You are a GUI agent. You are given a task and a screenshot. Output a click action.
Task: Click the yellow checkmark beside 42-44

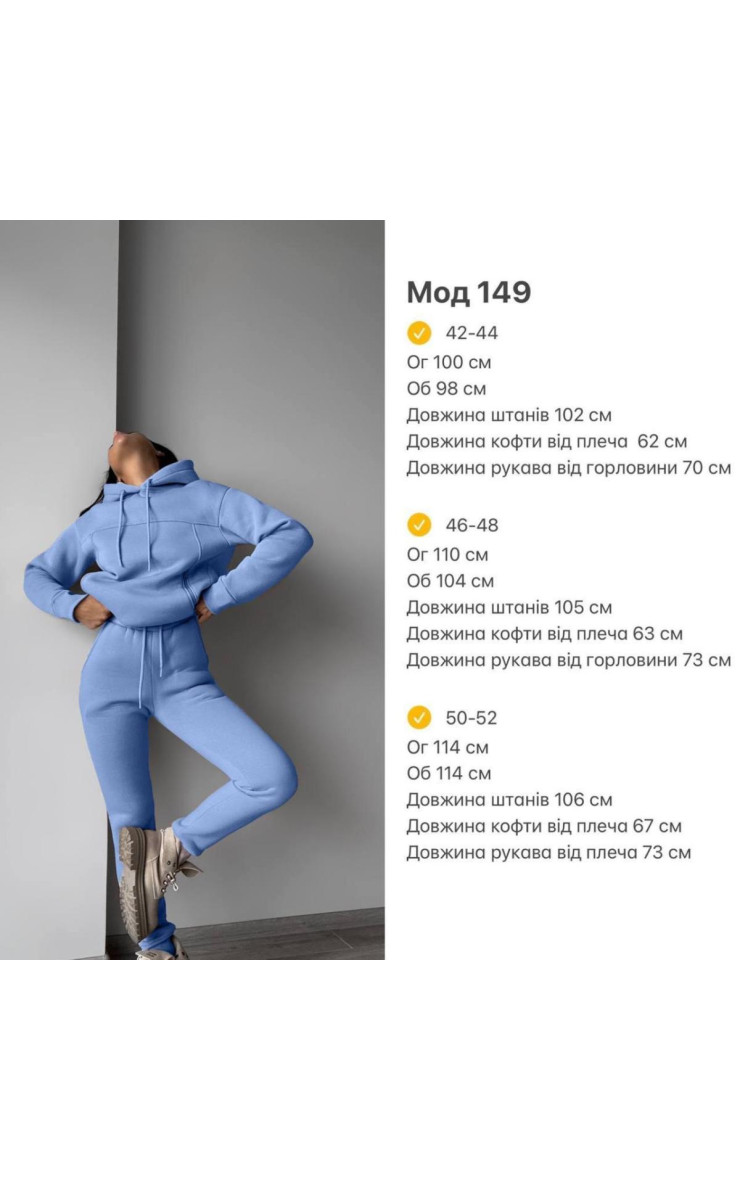[x=419, y=333]
